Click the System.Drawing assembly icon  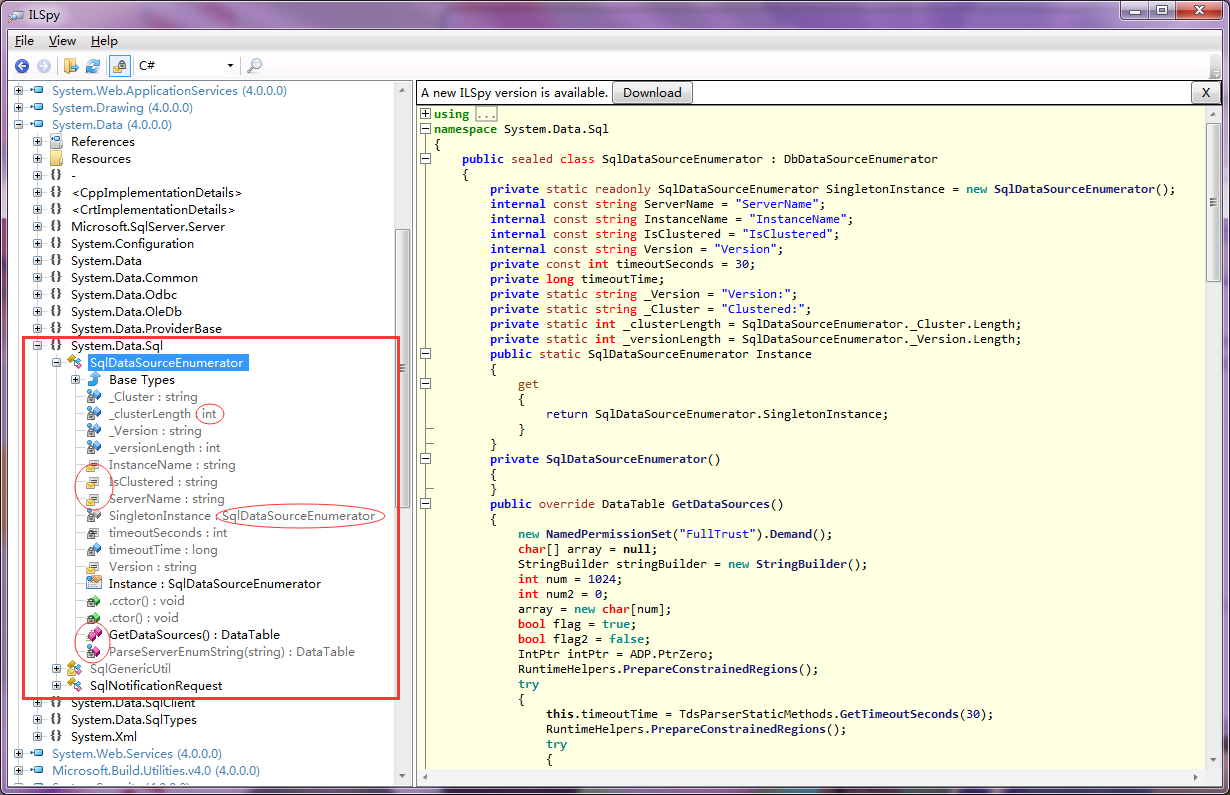point(37,107)
